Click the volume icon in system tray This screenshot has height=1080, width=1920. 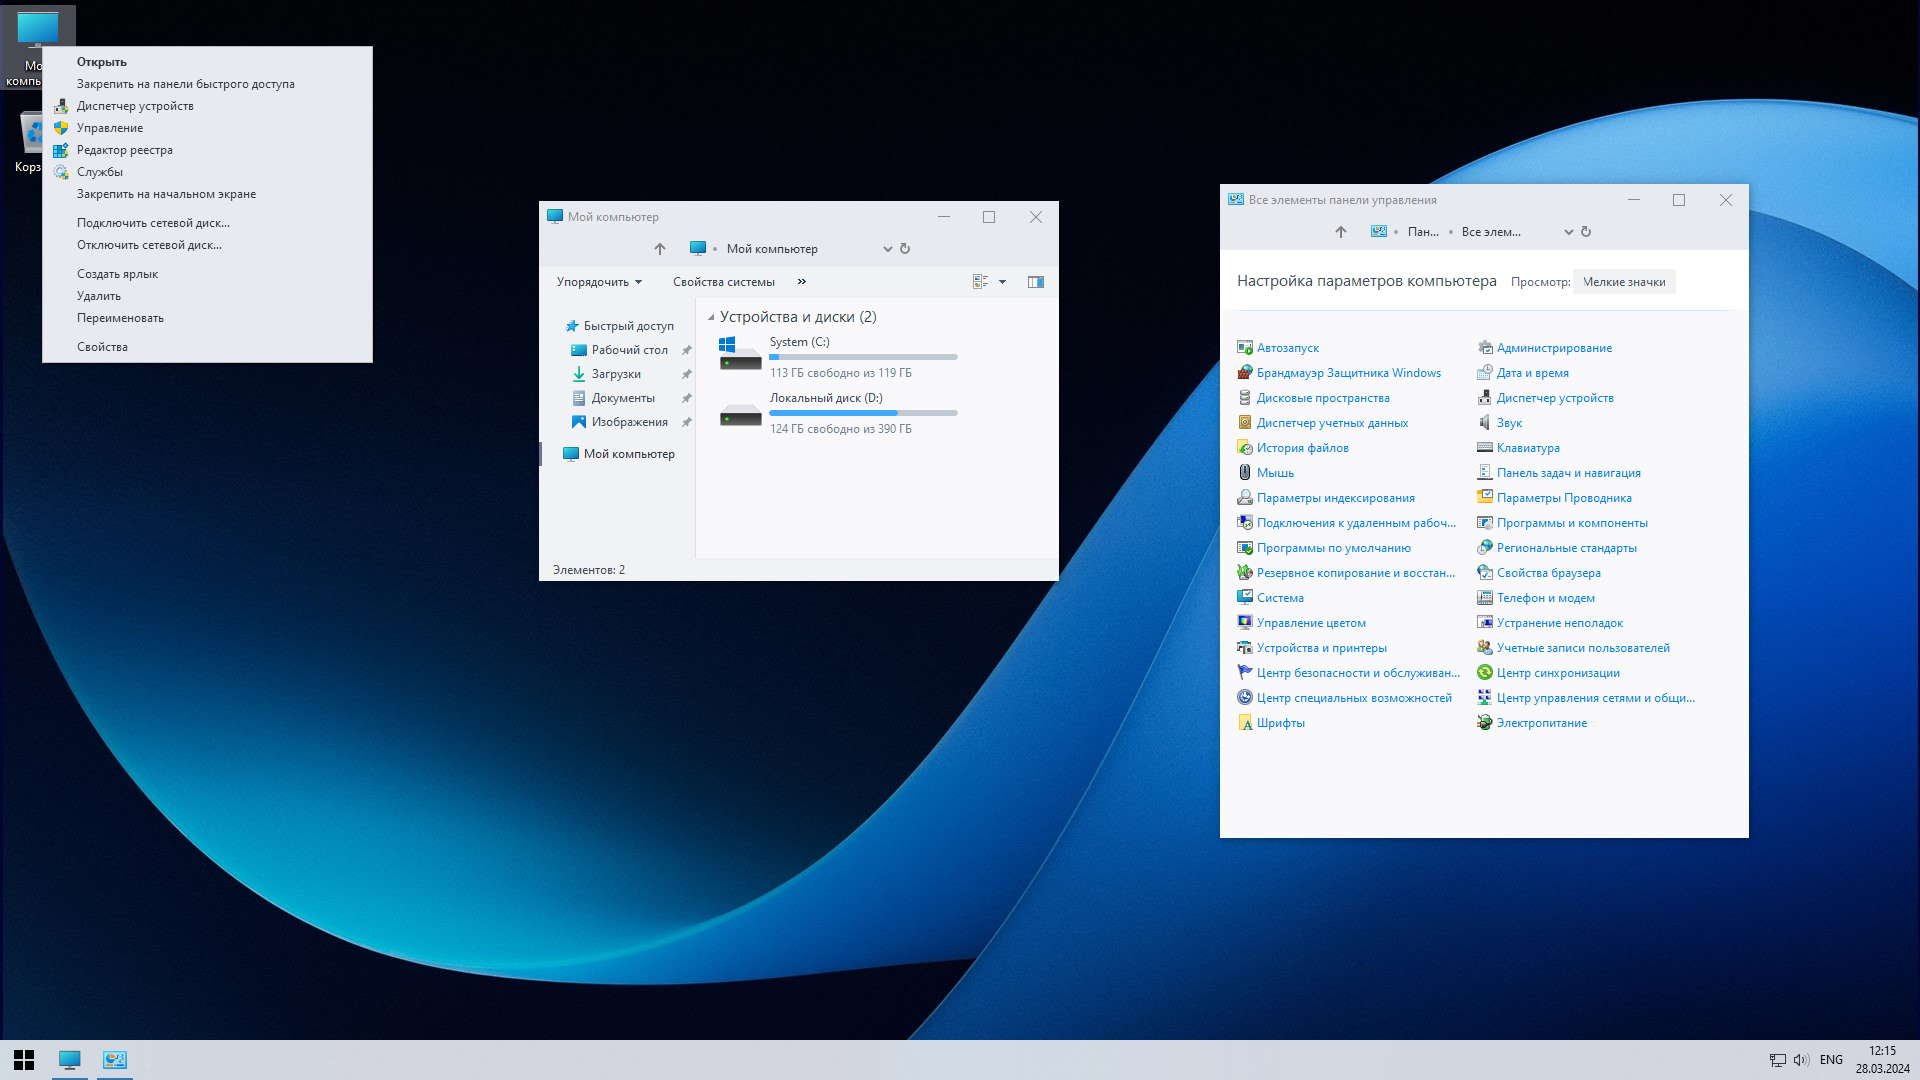click(x=1801, y=1060)
